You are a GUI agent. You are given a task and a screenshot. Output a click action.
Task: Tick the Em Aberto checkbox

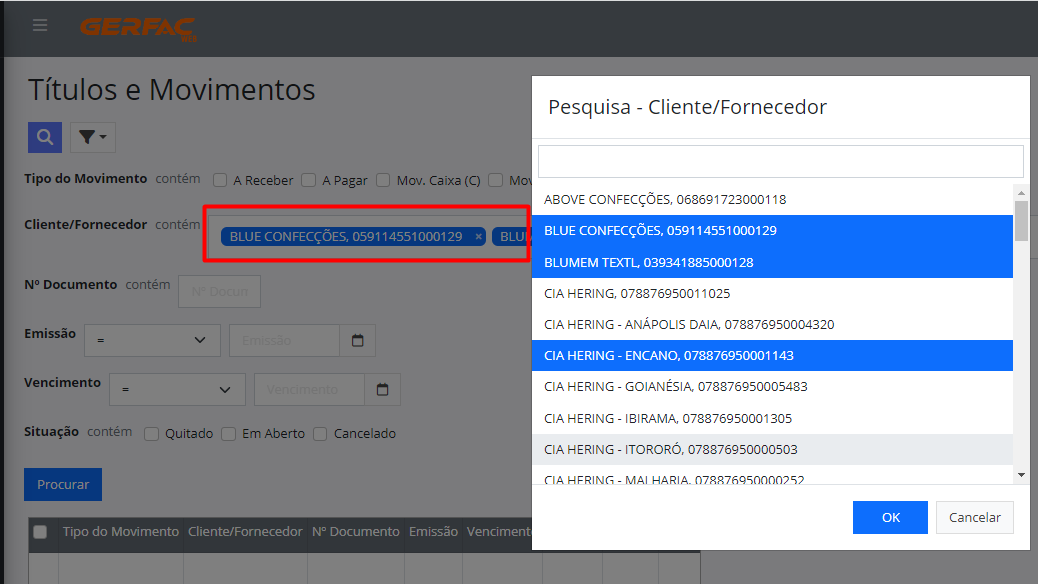228,434
